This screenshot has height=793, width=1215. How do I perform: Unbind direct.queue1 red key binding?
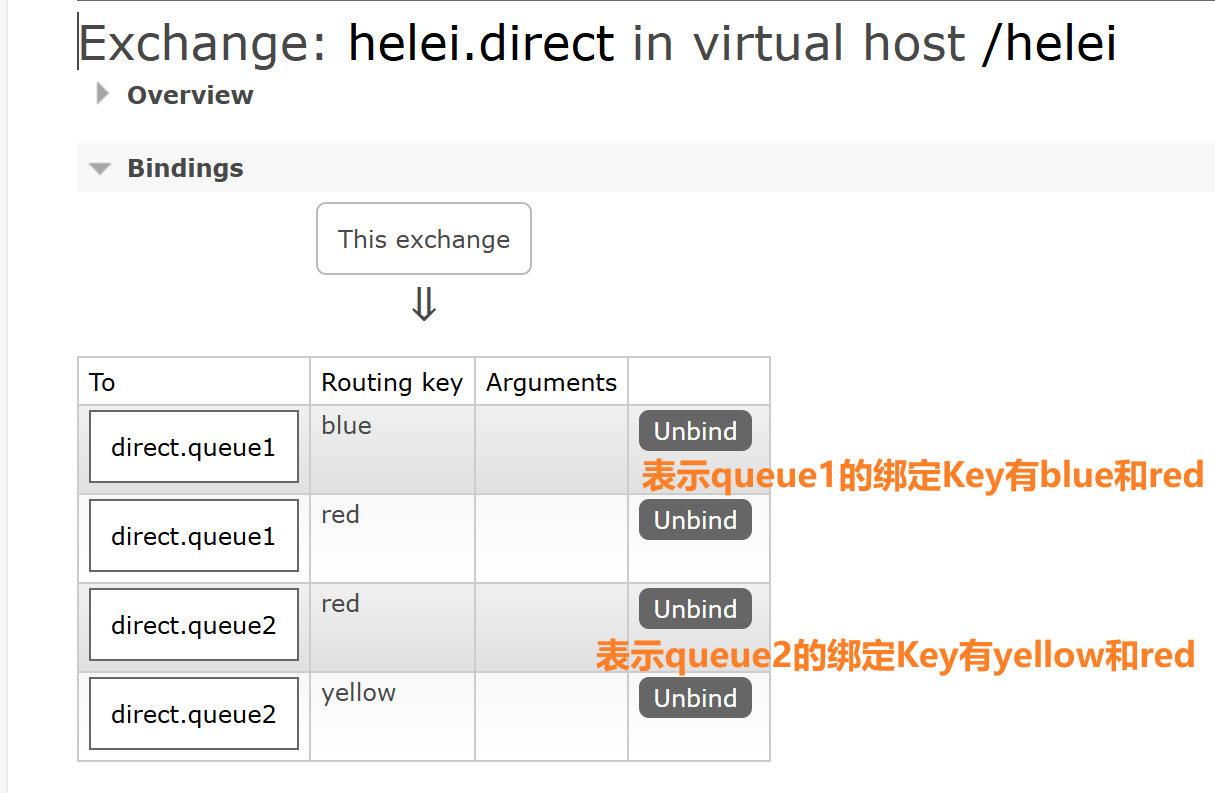click(695, 520)
